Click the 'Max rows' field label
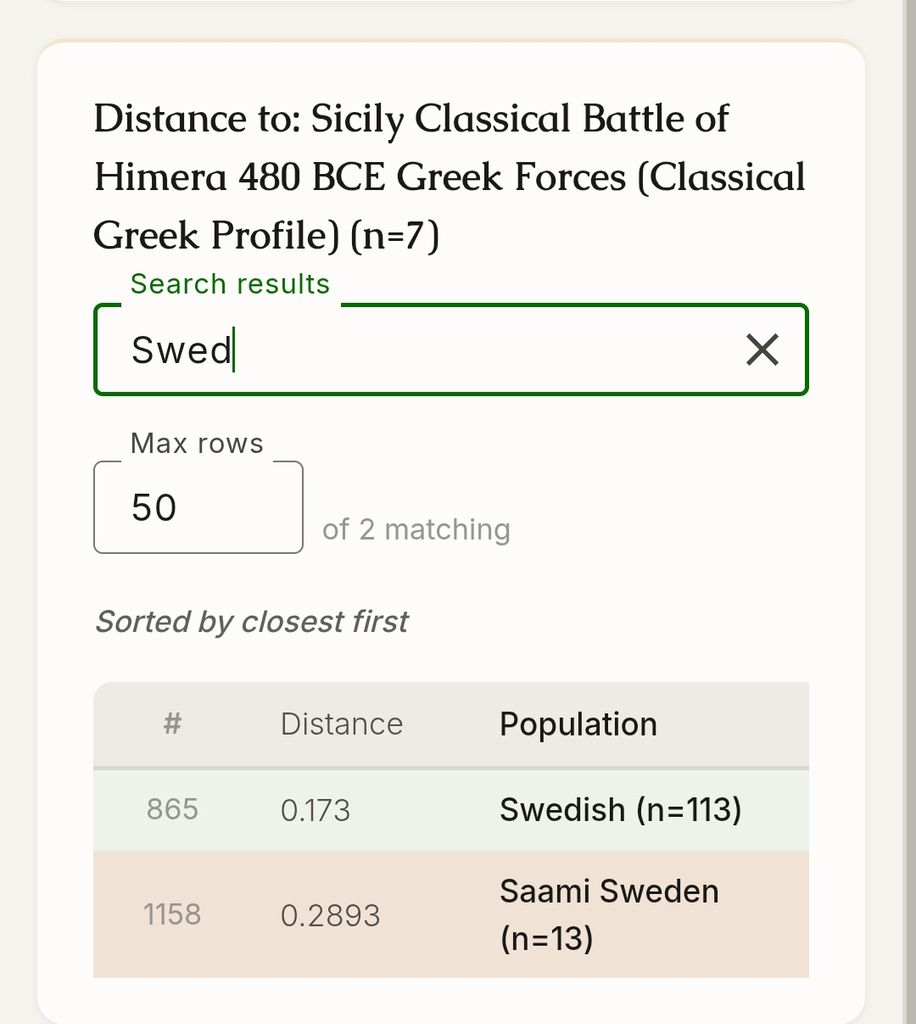The image size is (916, 1024). click(x=197, y=443)
